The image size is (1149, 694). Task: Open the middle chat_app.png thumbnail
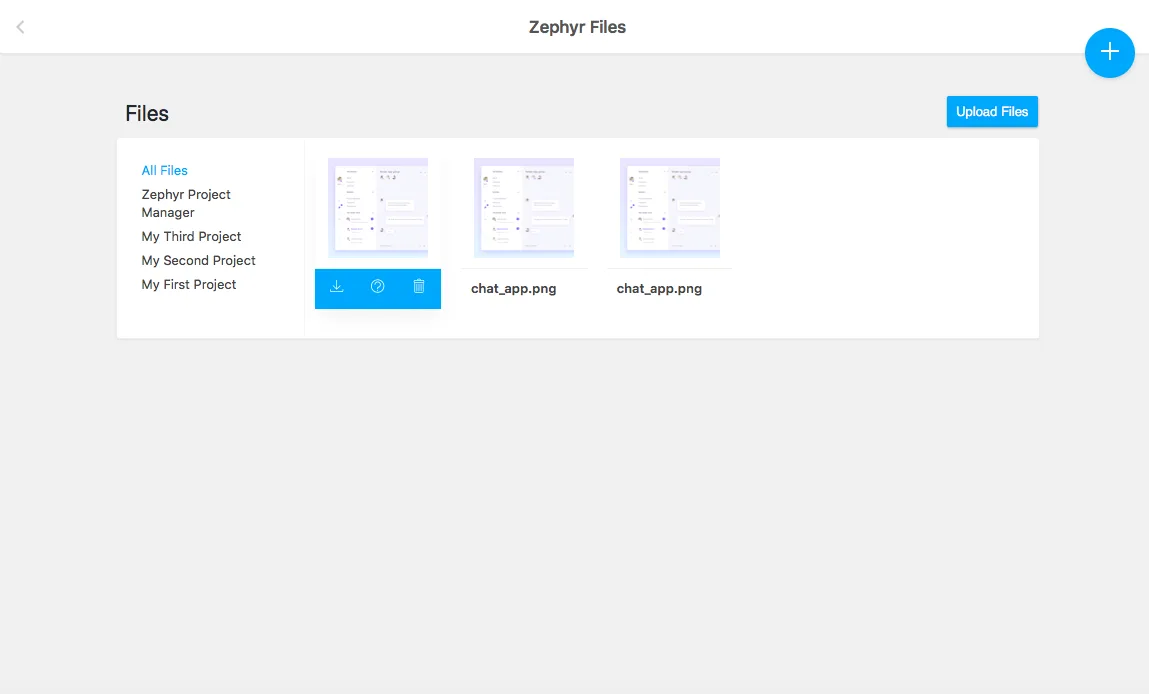pyautogui.click(x=524, y=208)
